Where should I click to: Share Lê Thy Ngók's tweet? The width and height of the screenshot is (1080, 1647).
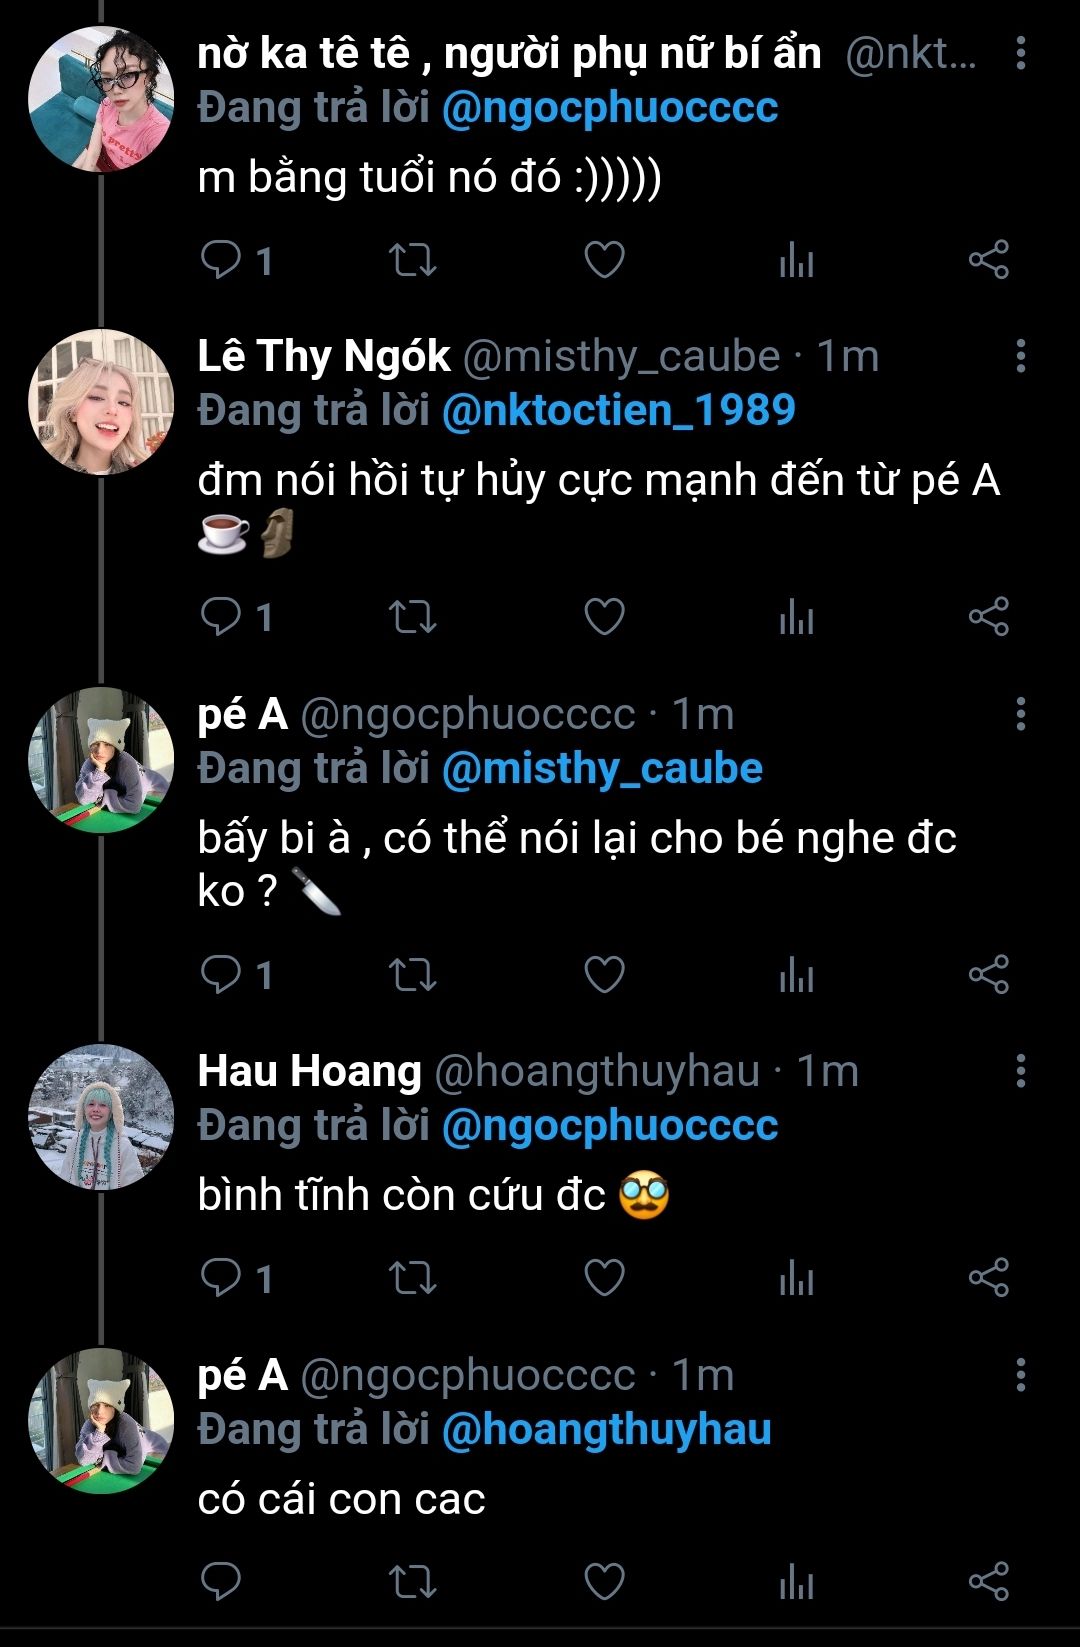coord(988,617)
